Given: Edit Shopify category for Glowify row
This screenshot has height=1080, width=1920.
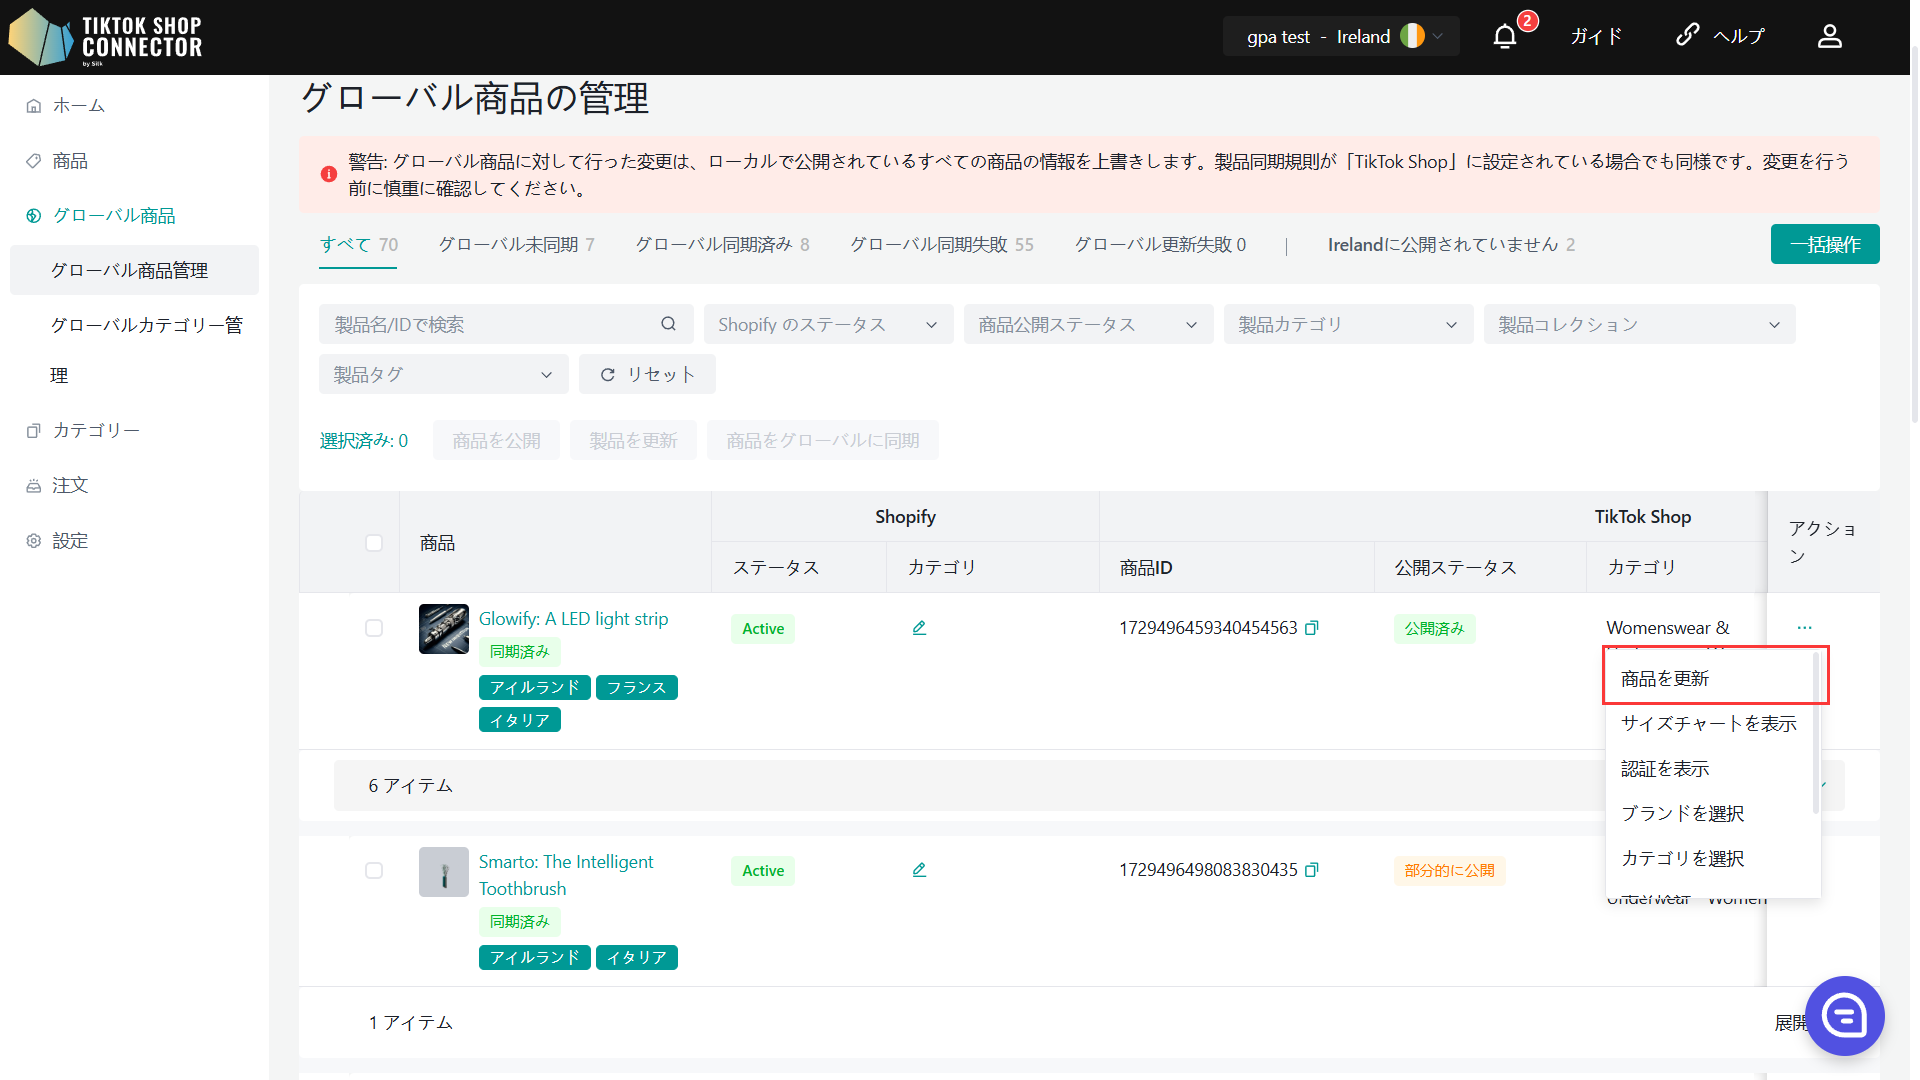Looking at the screenshot, I should click(919, 628).
